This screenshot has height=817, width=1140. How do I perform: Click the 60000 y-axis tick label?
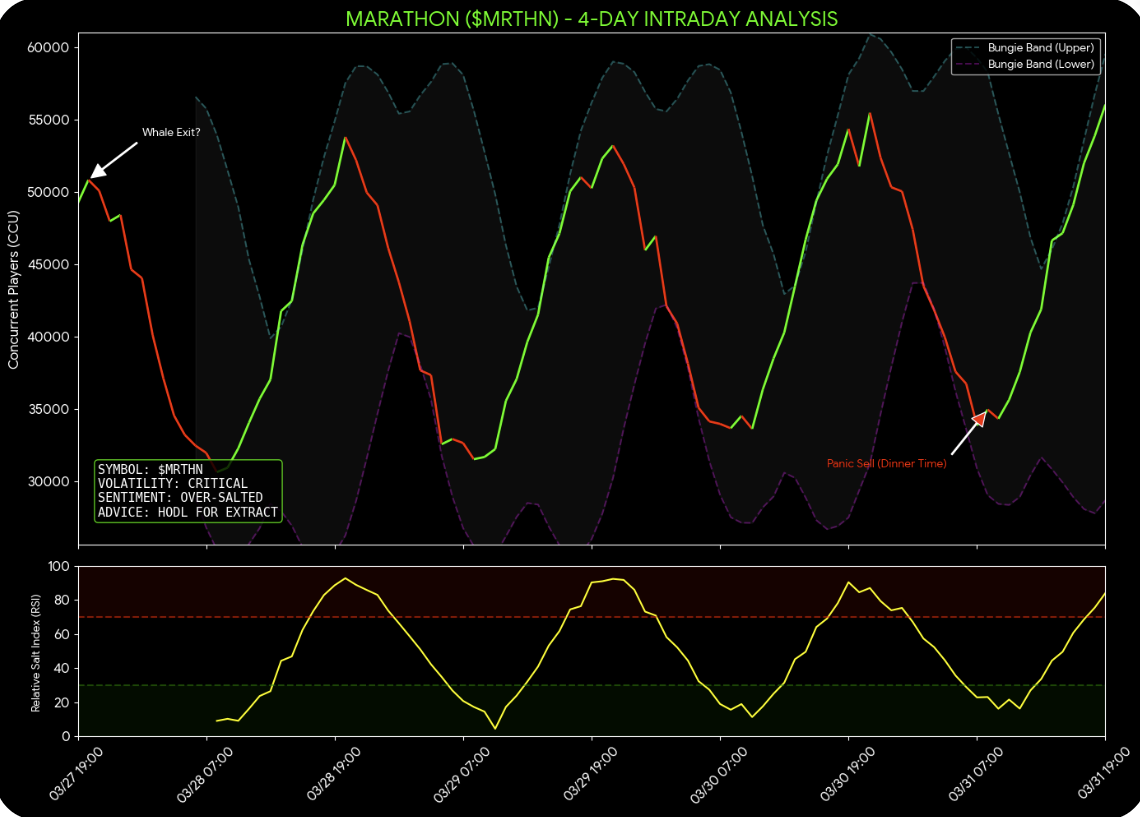48,48
